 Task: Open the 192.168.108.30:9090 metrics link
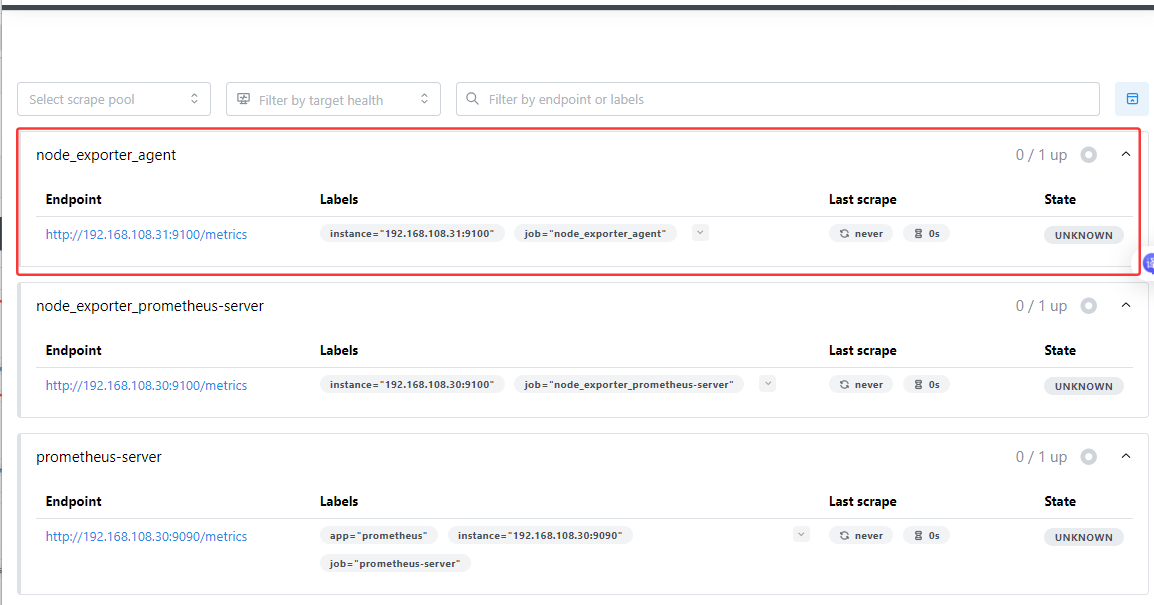point(146,536)
